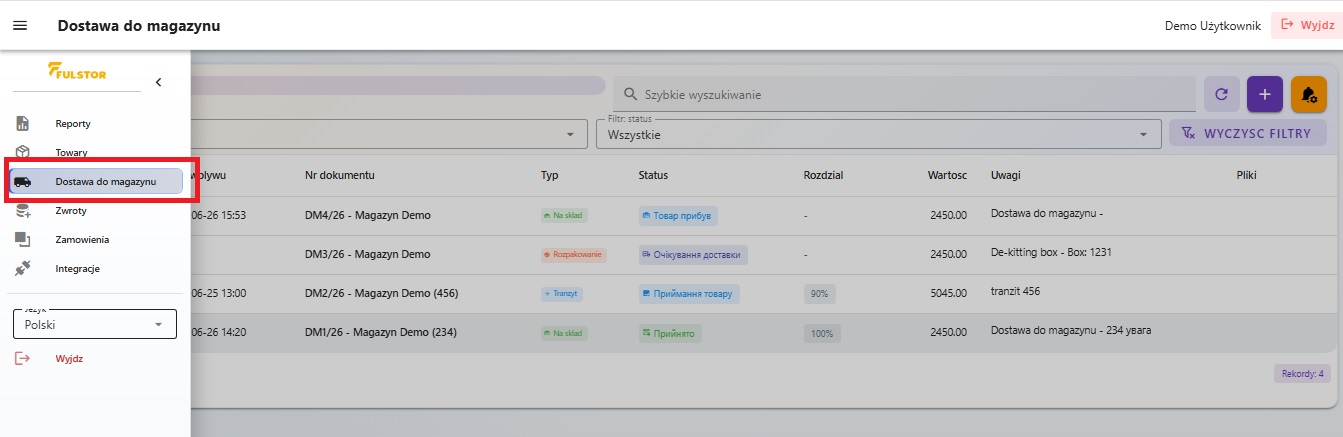Screen dimensions: 1343x437
Task: Click the Uwagi column header
Action: (1007, 175)
